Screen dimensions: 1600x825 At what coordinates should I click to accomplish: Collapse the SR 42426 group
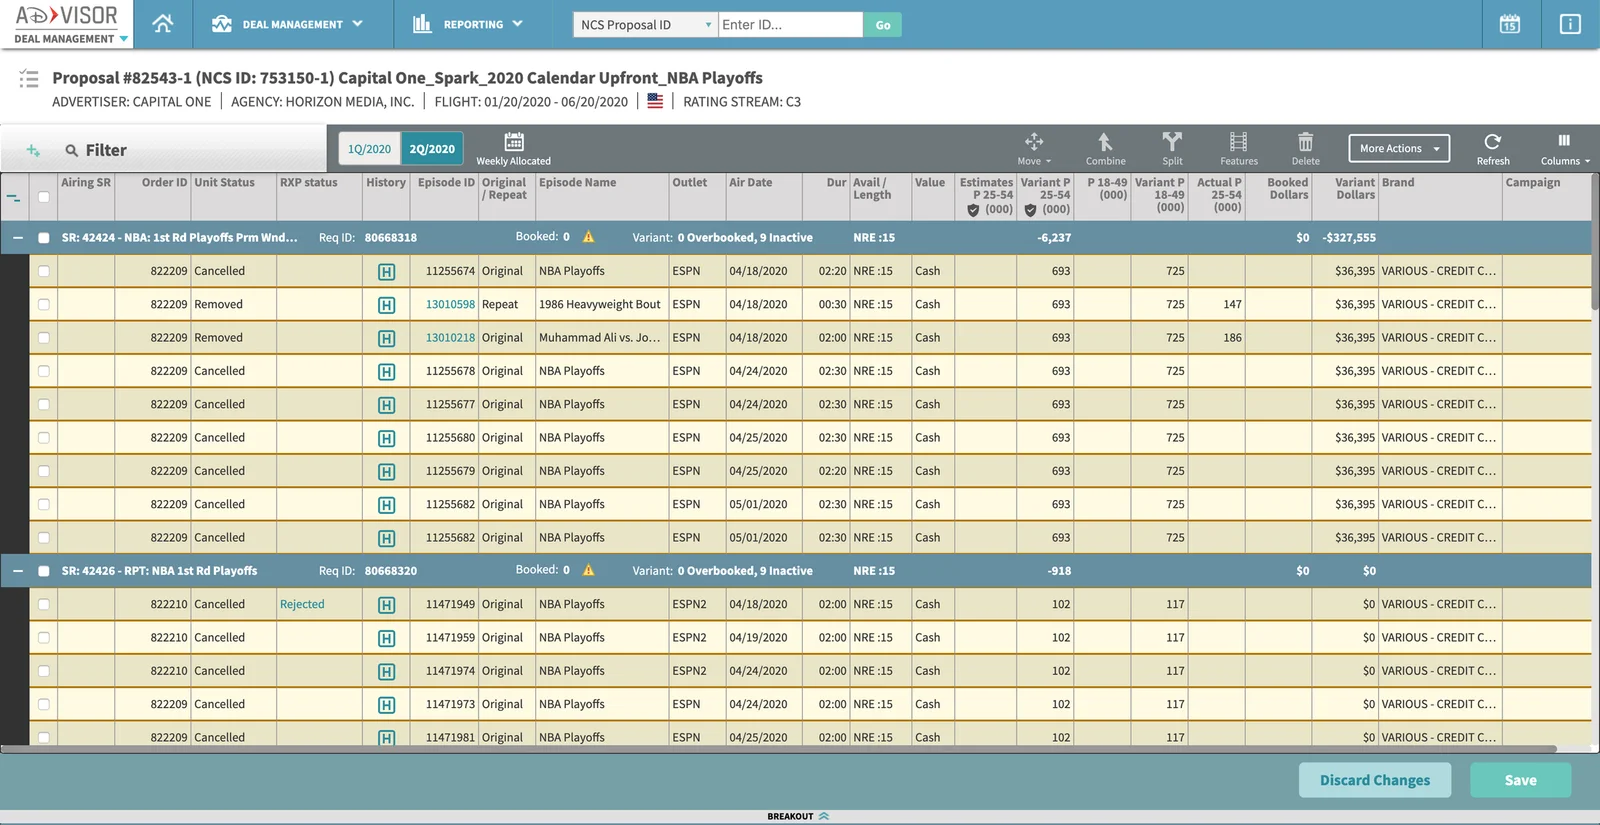pos(17,571)
